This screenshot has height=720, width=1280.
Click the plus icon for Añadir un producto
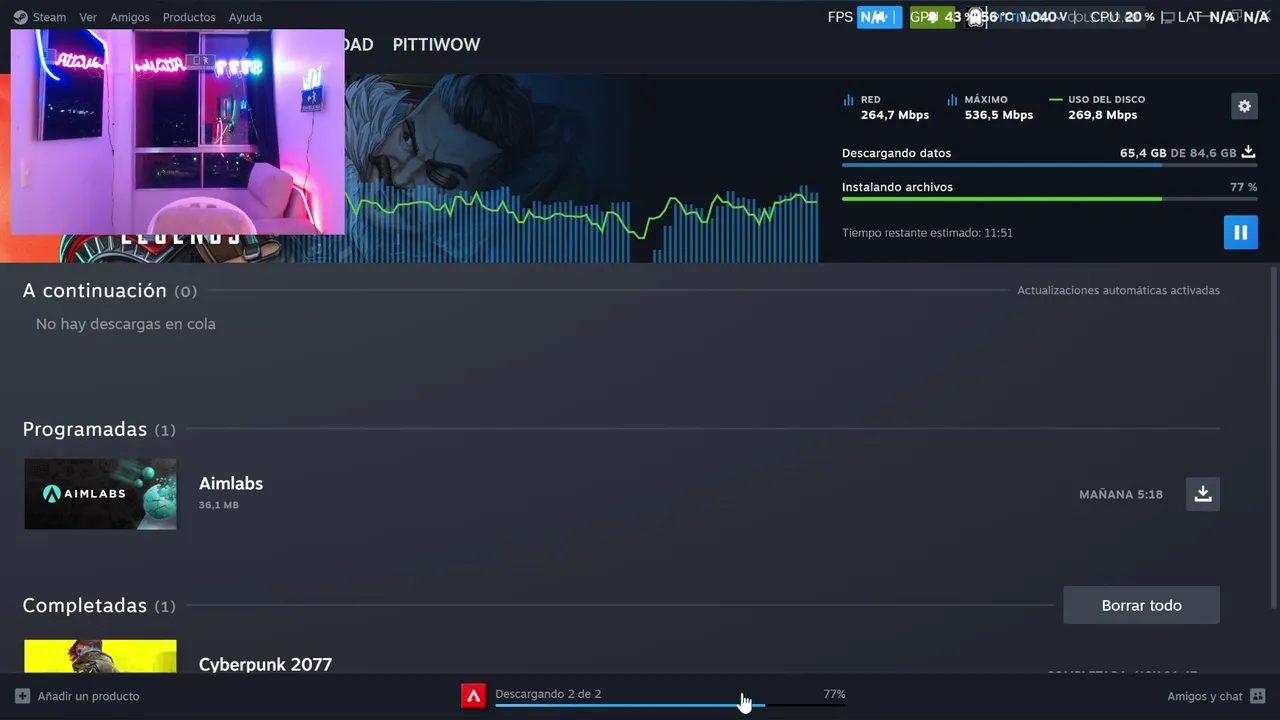[22, 696]
